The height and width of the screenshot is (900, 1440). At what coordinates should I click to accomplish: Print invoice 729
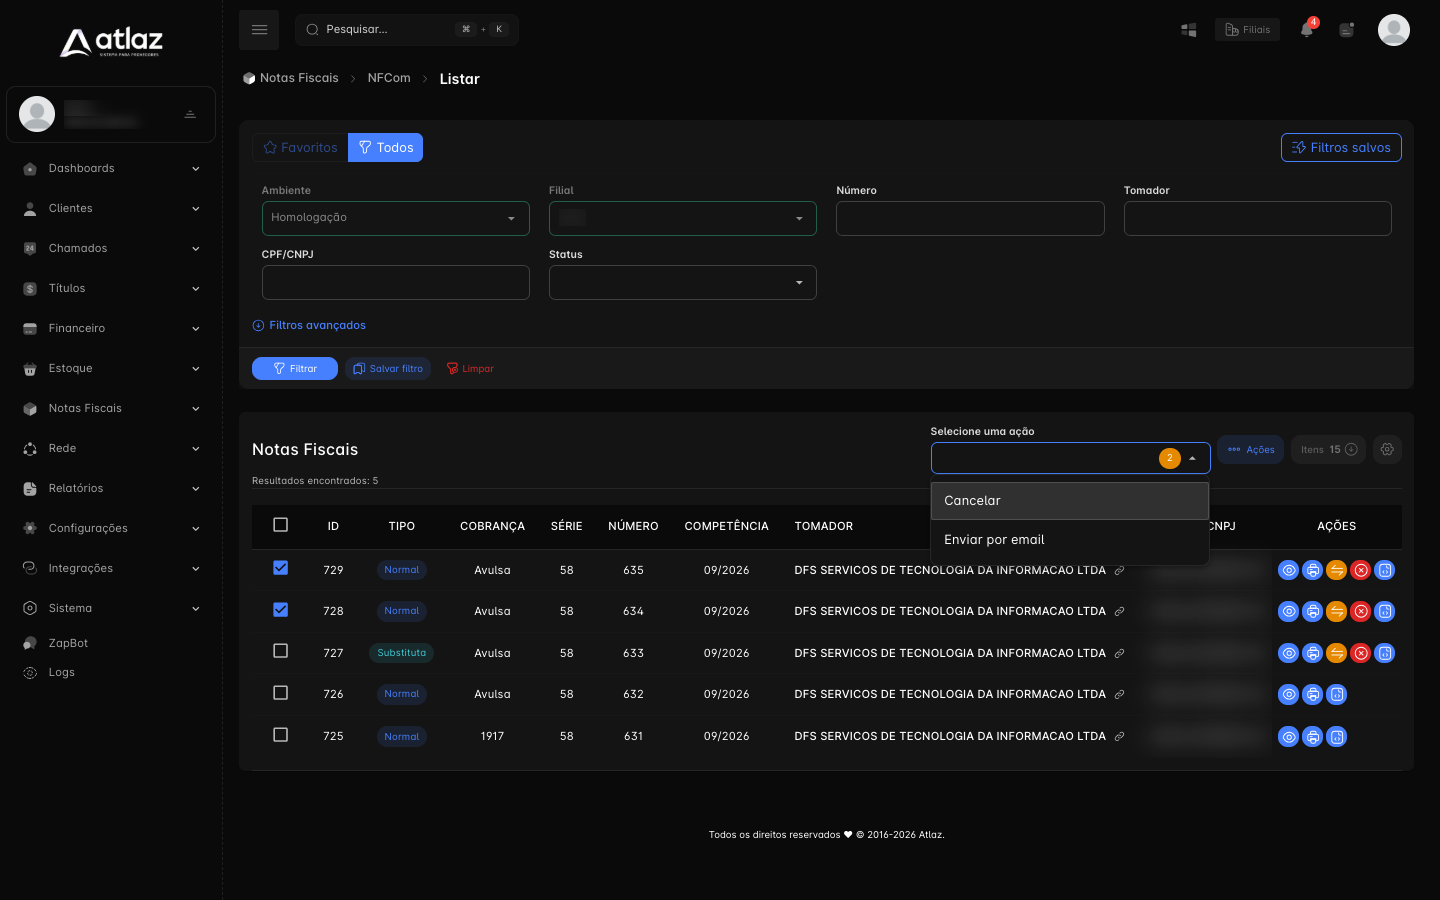coord(1313,570)
